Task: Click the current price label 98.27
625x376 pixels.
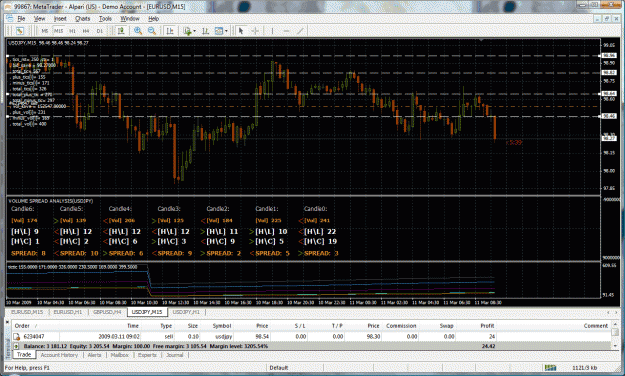Action: point(609,138)
